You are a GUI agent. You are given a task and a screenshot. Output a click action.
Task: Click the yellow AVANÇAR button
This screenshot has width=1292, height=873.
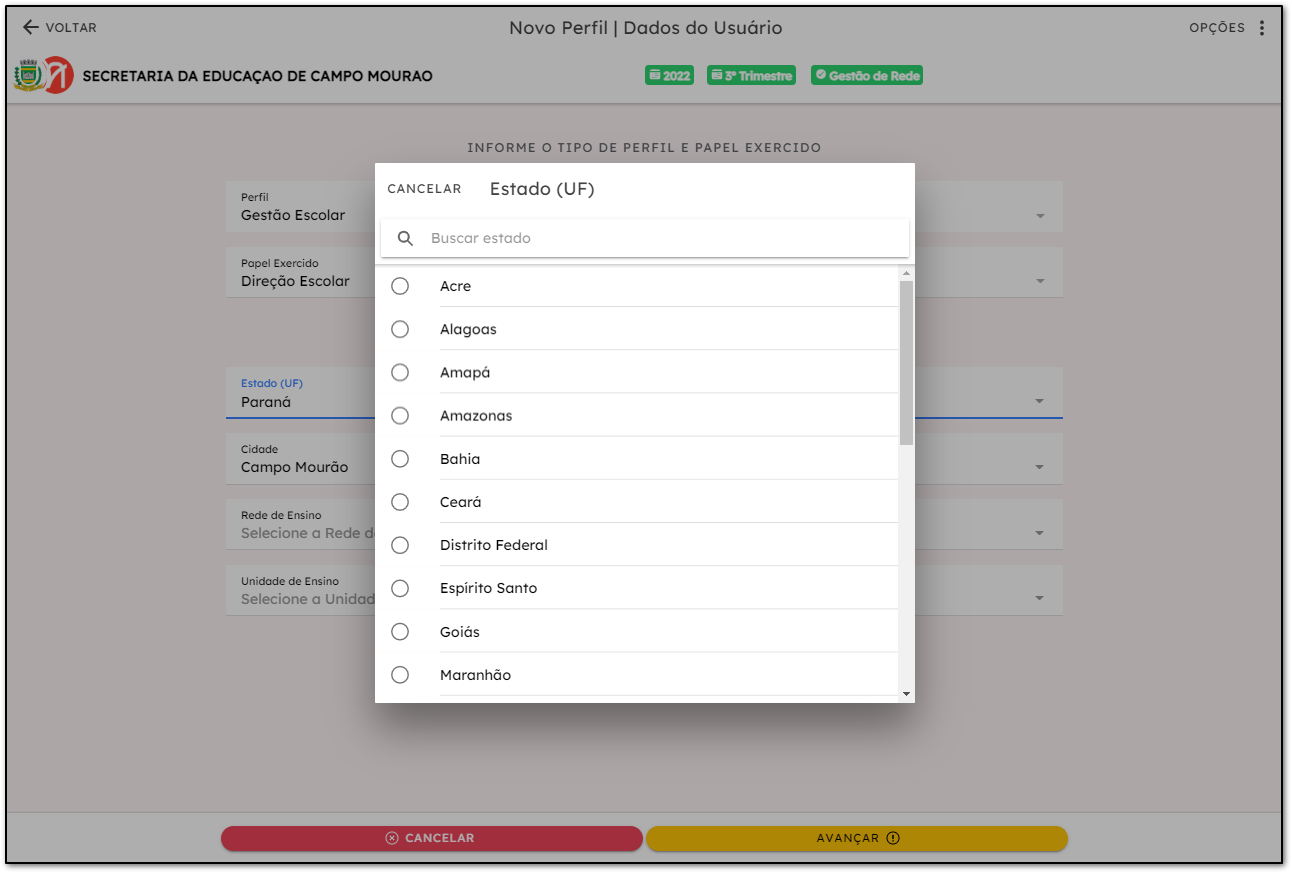[857, 838]
